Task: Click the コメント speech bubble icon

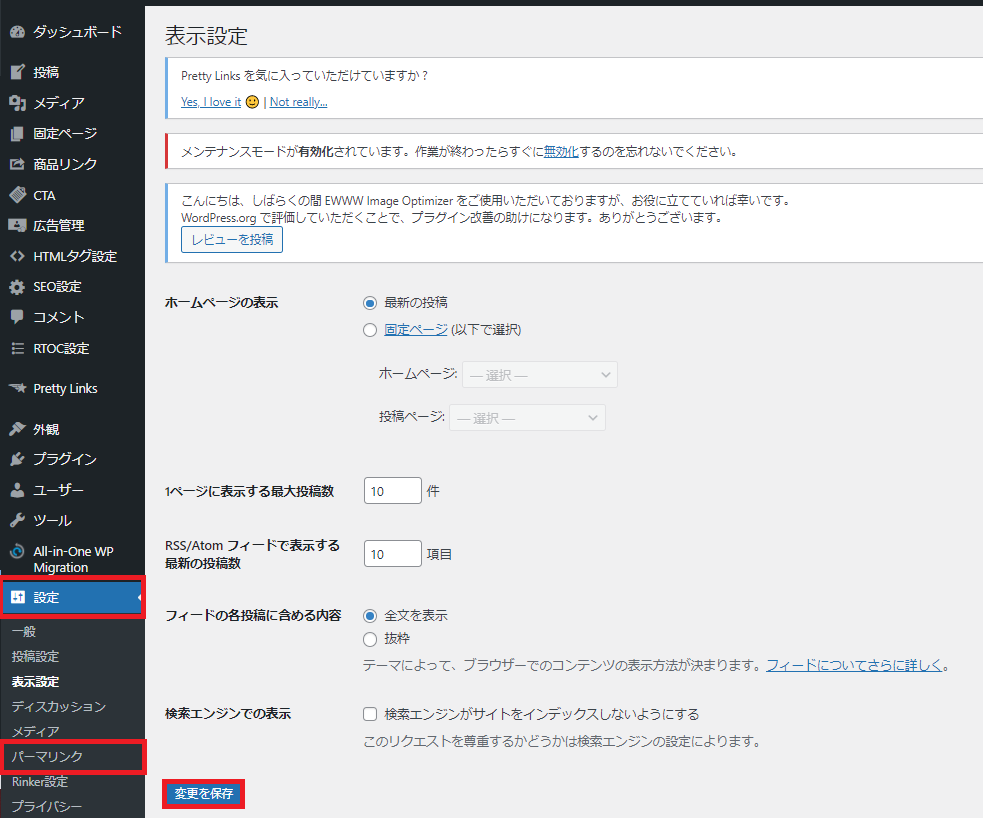Action: (x=18, y=317)
